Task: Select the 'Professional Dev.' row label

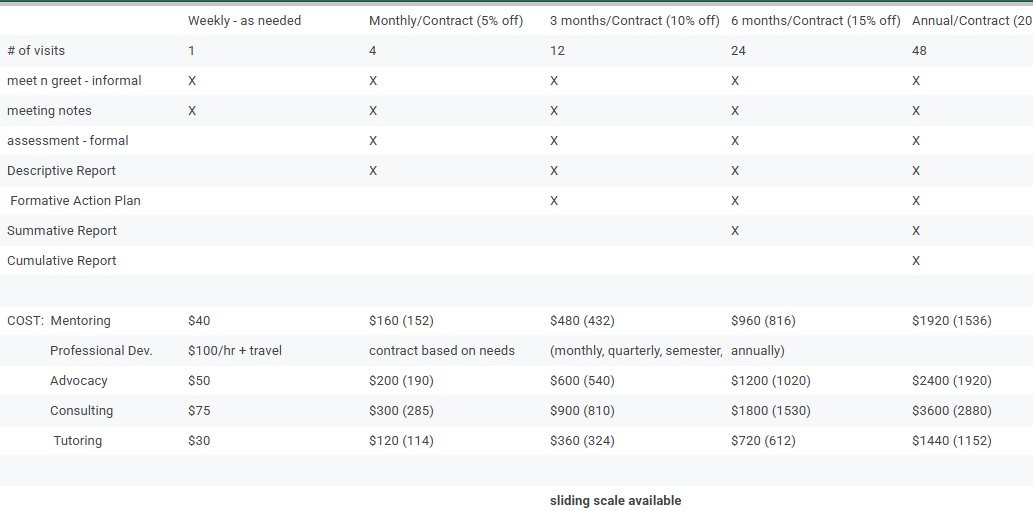Action: [101, 351]
